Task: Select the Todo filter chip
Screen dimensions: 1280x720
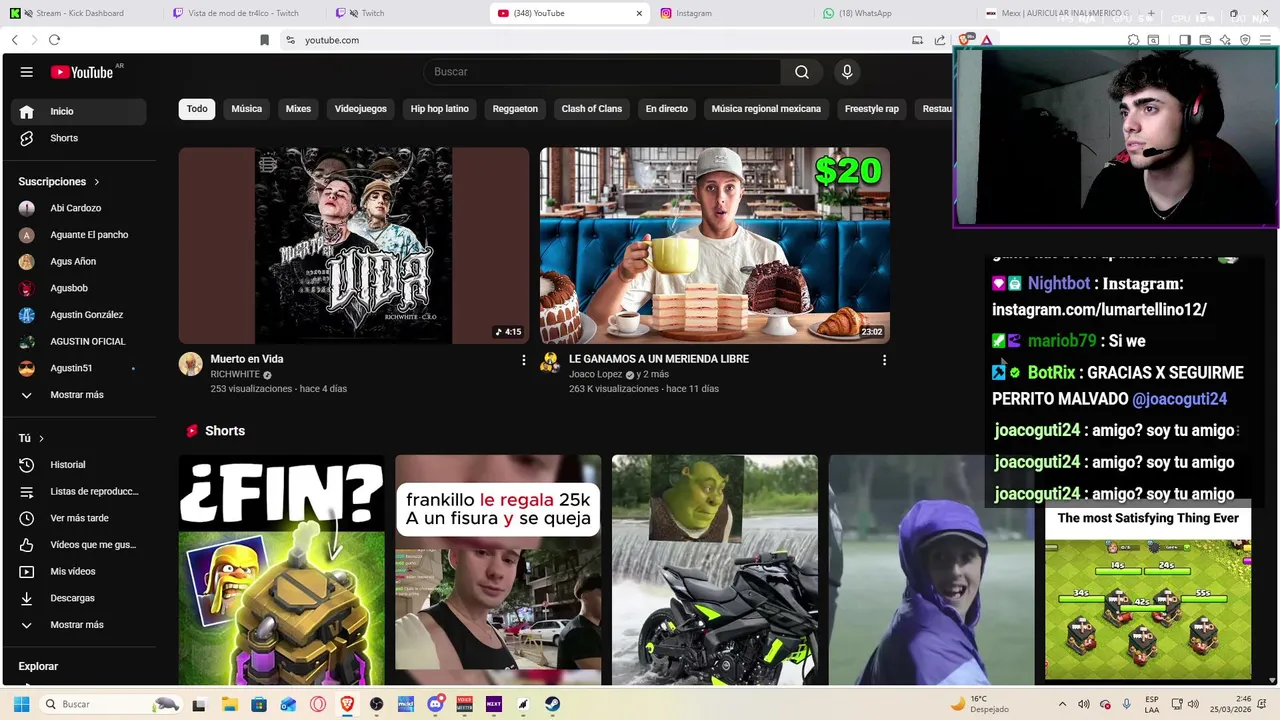Action: (x=197, y=109)
